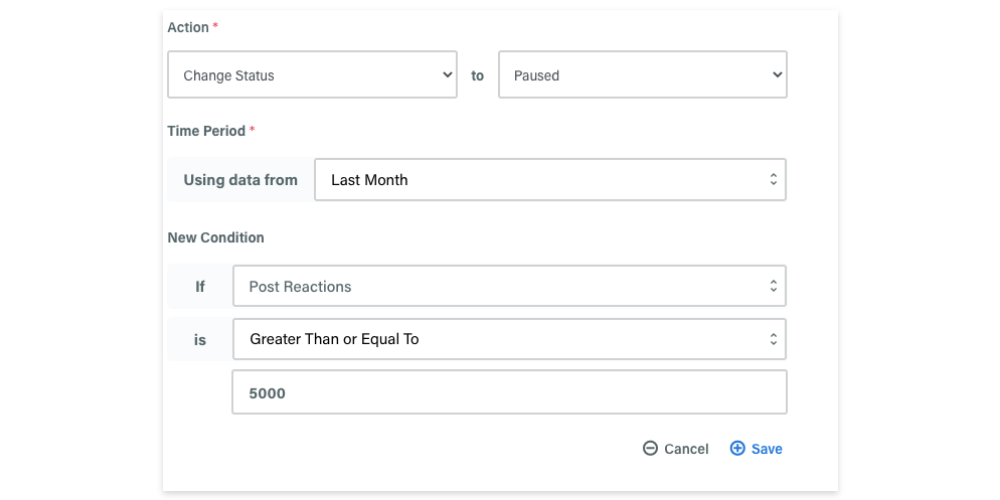Click the Action field label
Screen dimensions: 1000x500
pyautogui.click(x=188, y=27)
